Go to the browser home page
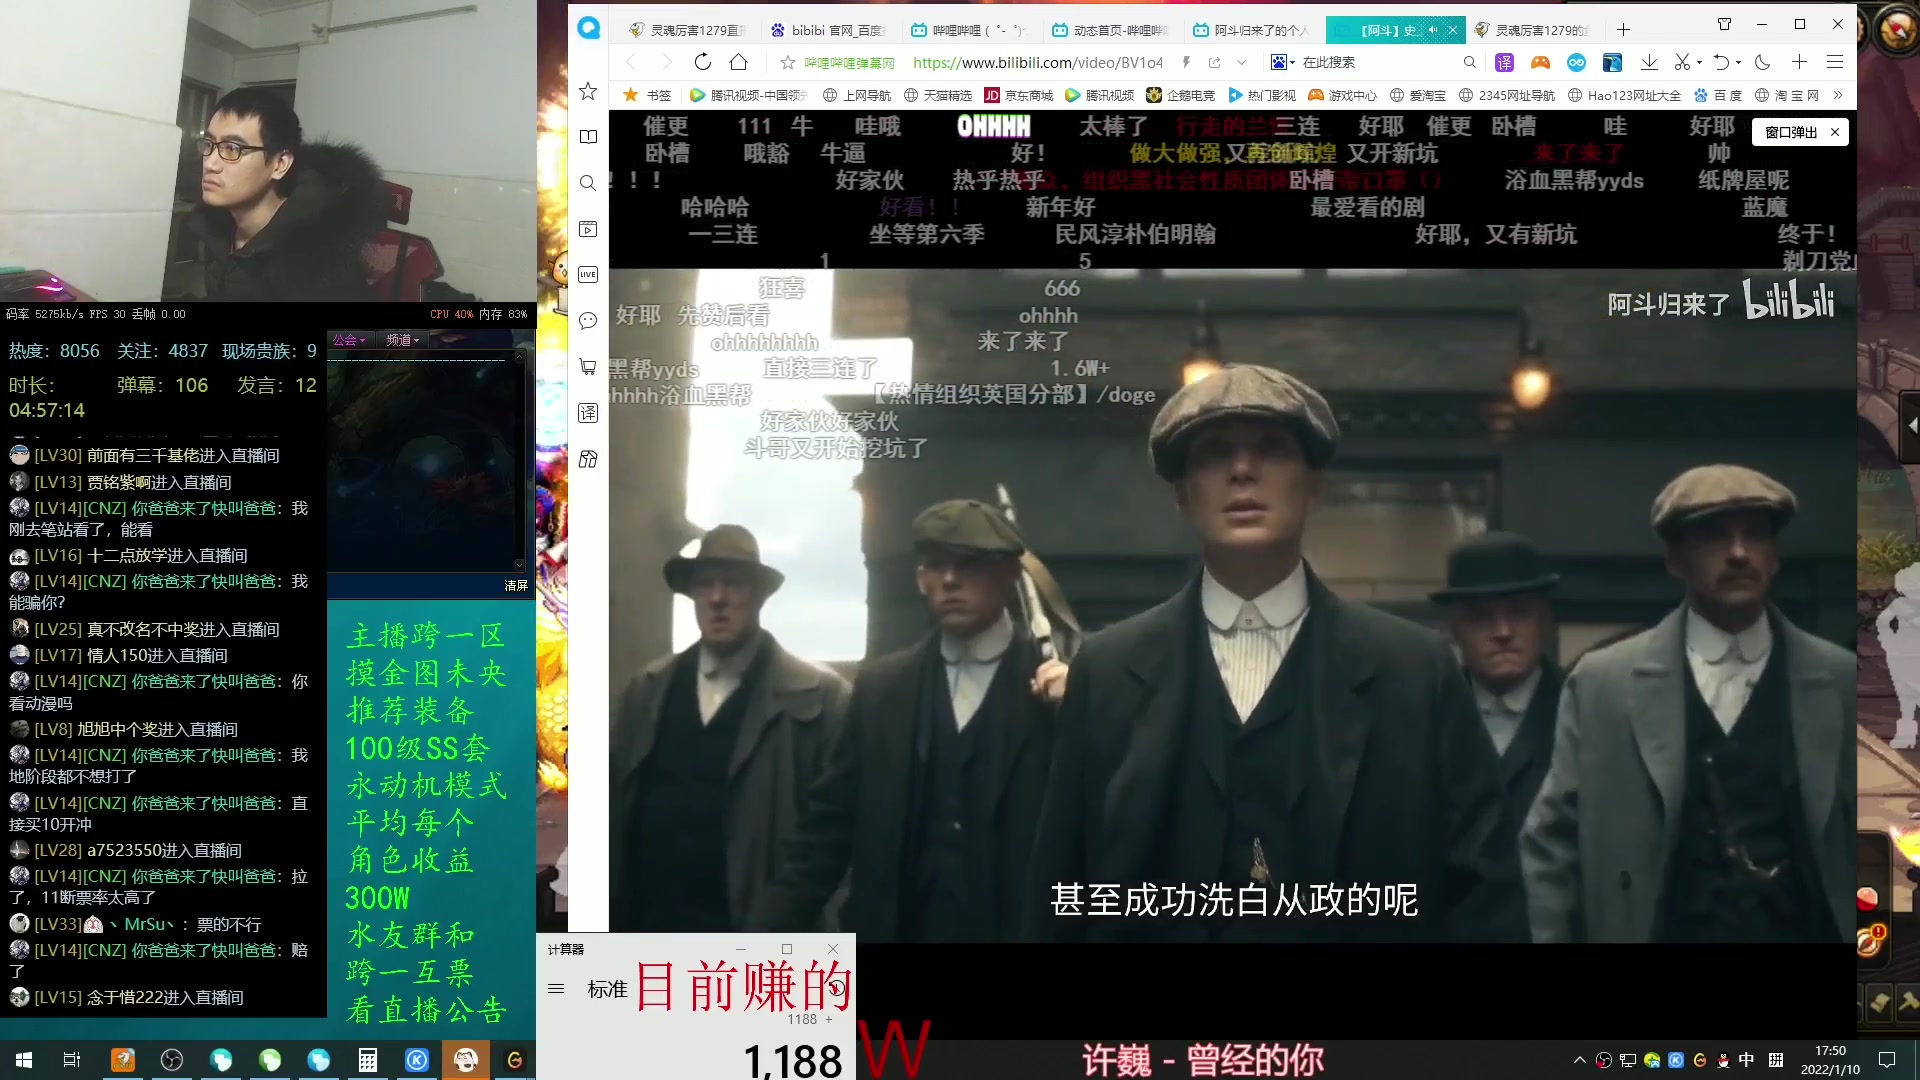Screen dimensions: 1920x1080 [738, 62]
